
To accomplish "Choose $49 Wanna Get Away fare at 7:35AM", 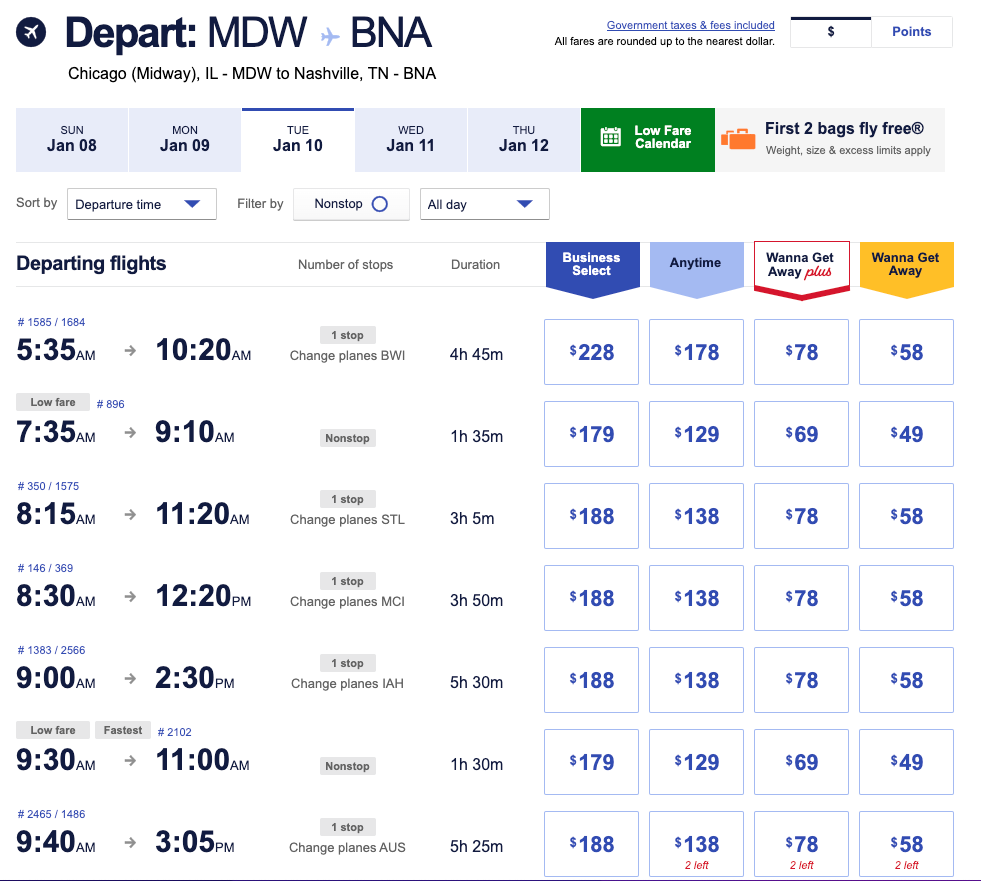I will [906, 434].
